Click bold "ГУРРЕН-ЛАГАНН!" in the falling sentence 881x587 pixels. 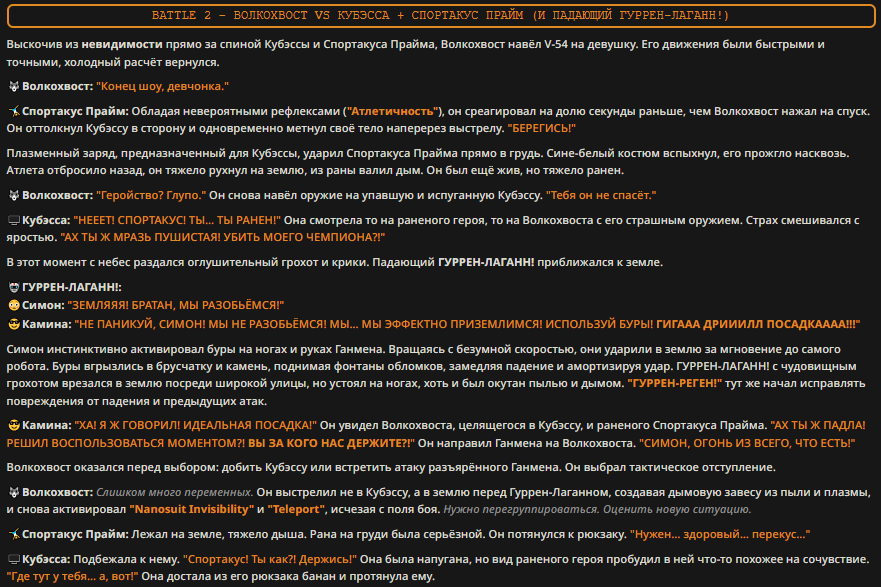point(486,262)
